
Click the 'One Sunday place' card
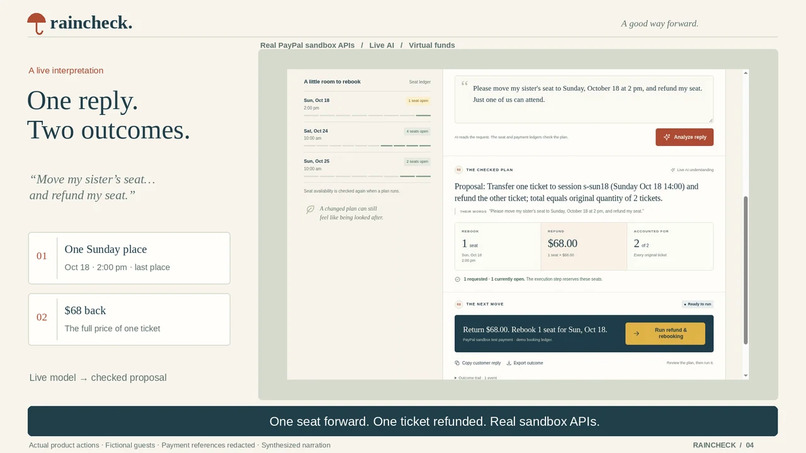129,258
